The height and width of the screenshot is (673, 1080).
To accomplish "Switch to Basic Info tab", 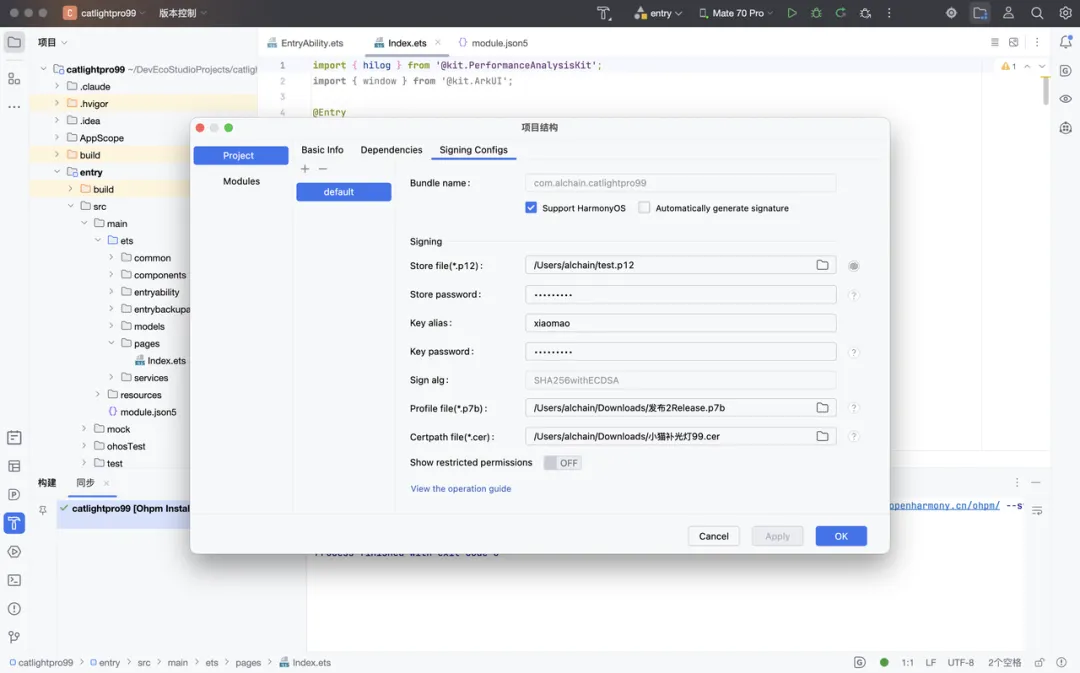I will pyautogui.click(x=322, y=150).
